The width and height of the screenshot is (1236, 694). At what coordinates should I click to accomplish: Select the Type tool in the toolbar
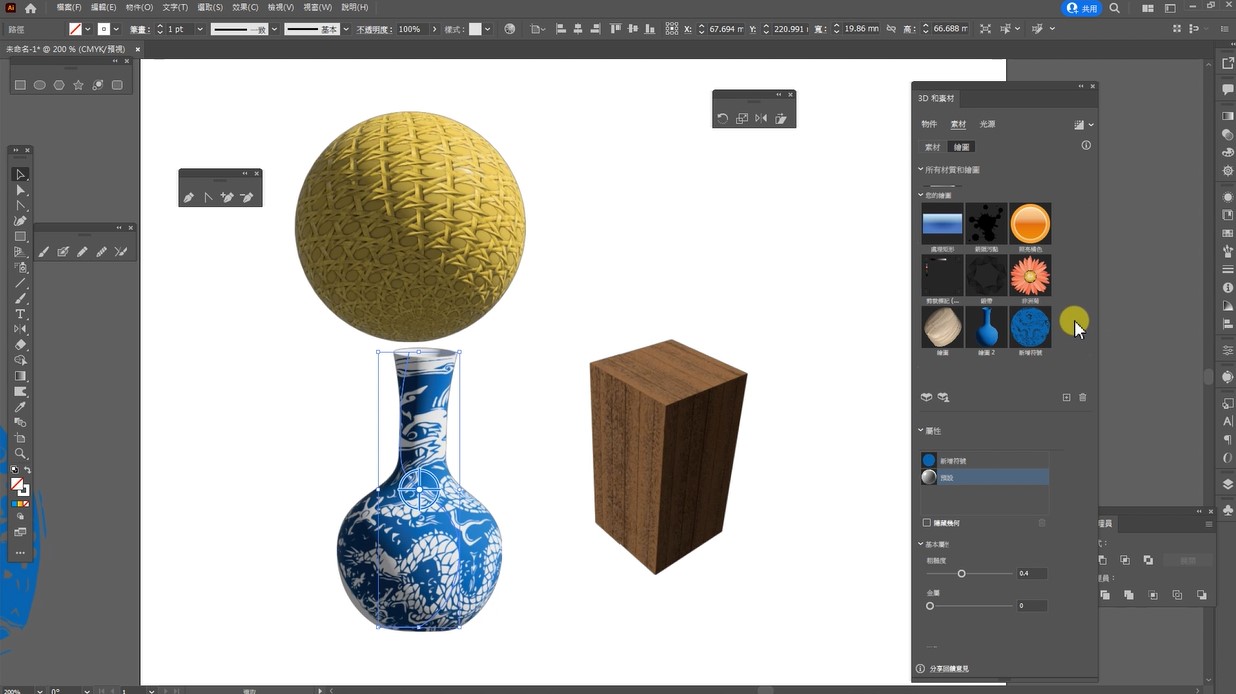point(20,314)
